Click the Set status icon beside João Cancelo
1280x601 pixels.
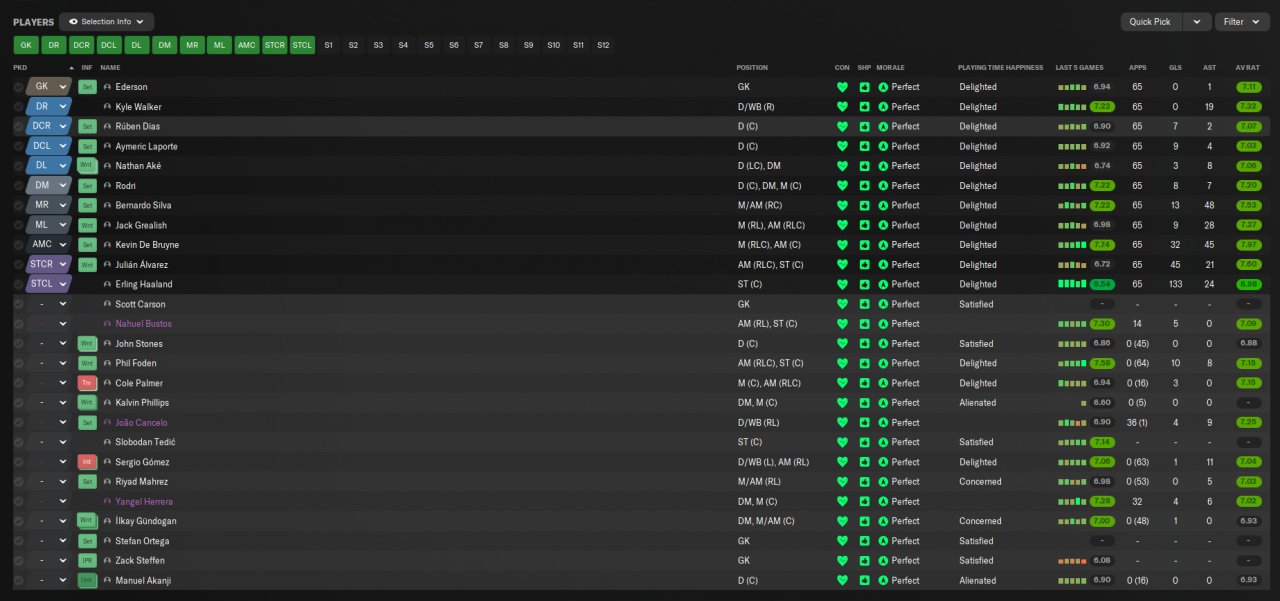(87, 423)
